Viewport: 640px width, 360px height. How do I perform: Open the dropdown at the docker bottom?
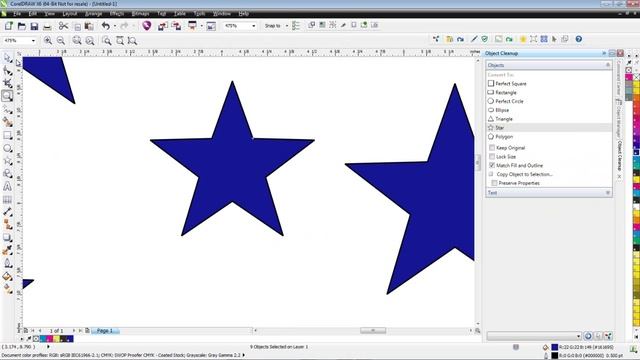pyautogui.click(x=578, y=336)
